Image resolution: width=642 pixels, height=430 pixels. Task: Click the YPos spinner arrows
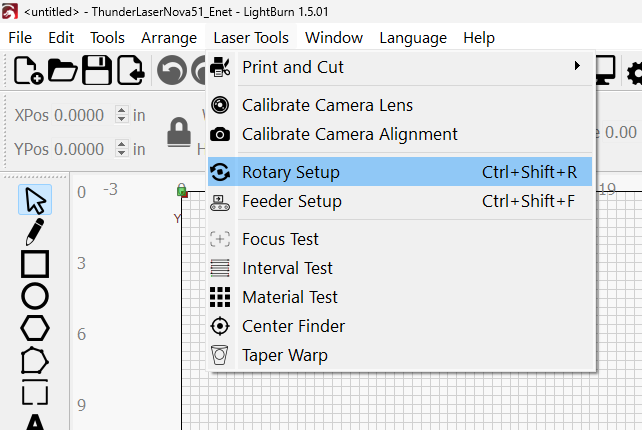coord(121,148)
